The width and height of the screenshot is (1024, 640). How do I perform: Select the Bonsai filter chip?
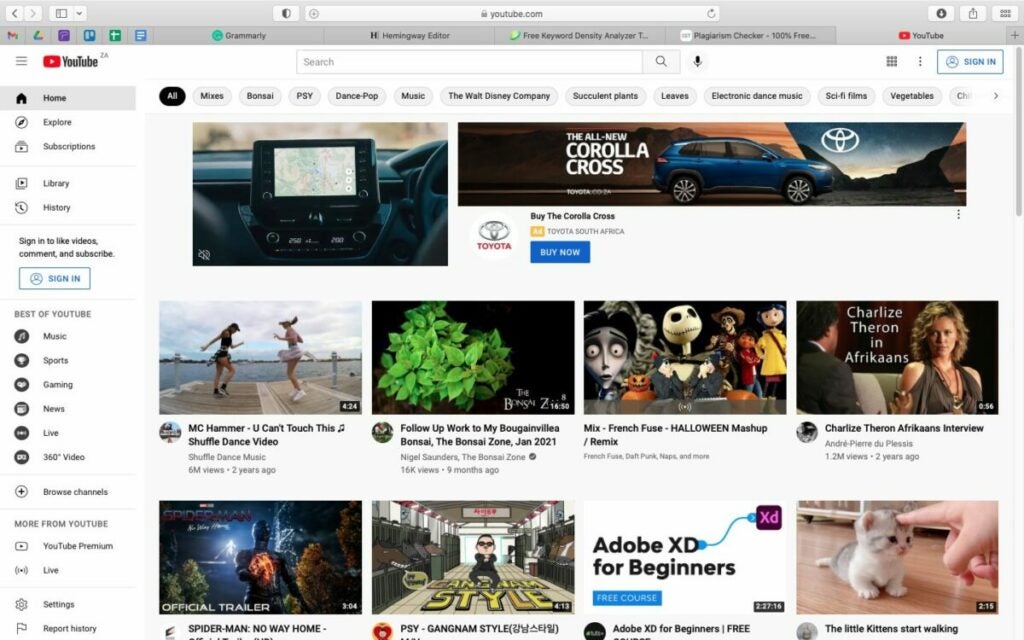click(x=260, y=96)
